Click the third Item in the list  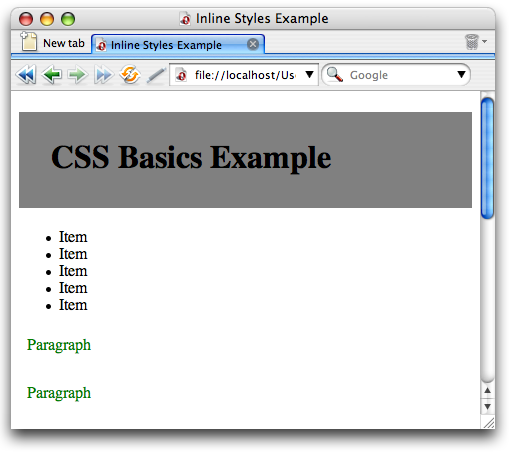(x=73, y=271)
